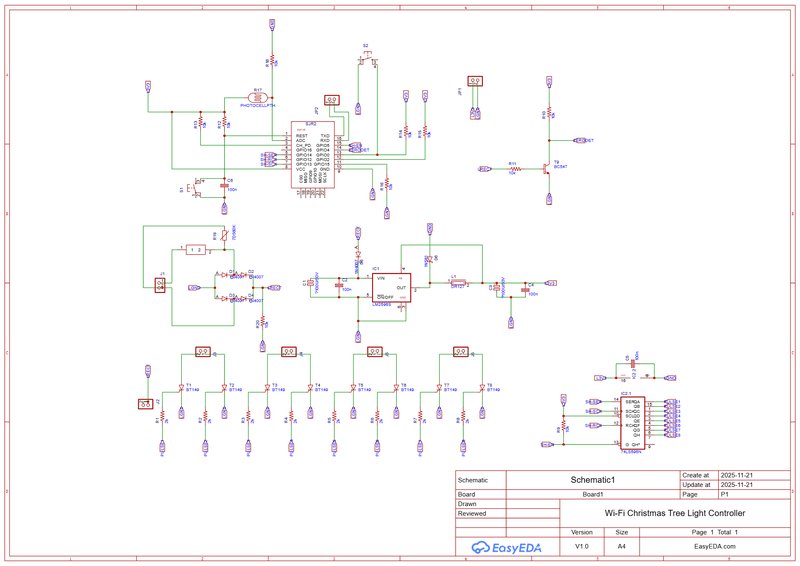
Task: Select resistor R9 beside the shift register
Action: point(563,425)
